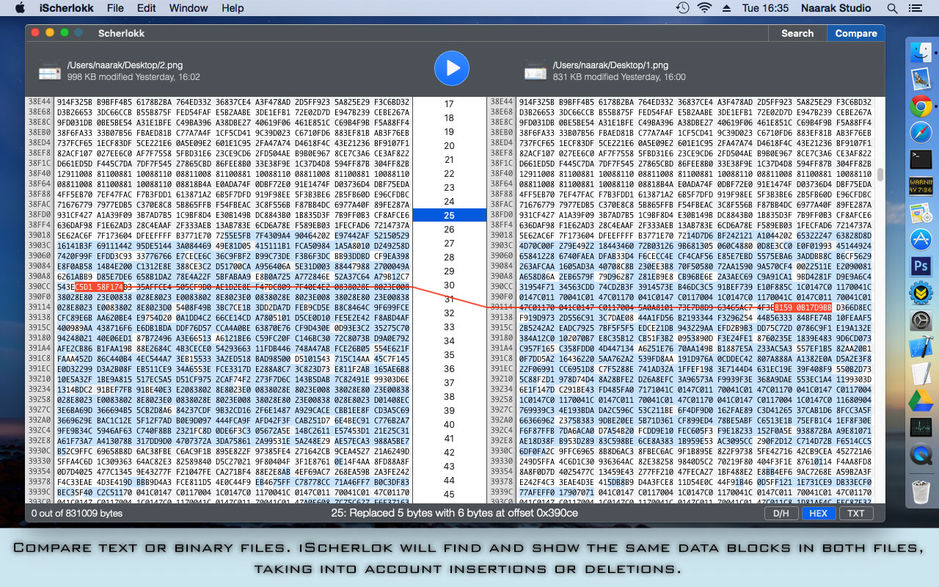Open the Wi-Fi status menu

point(707,8)
